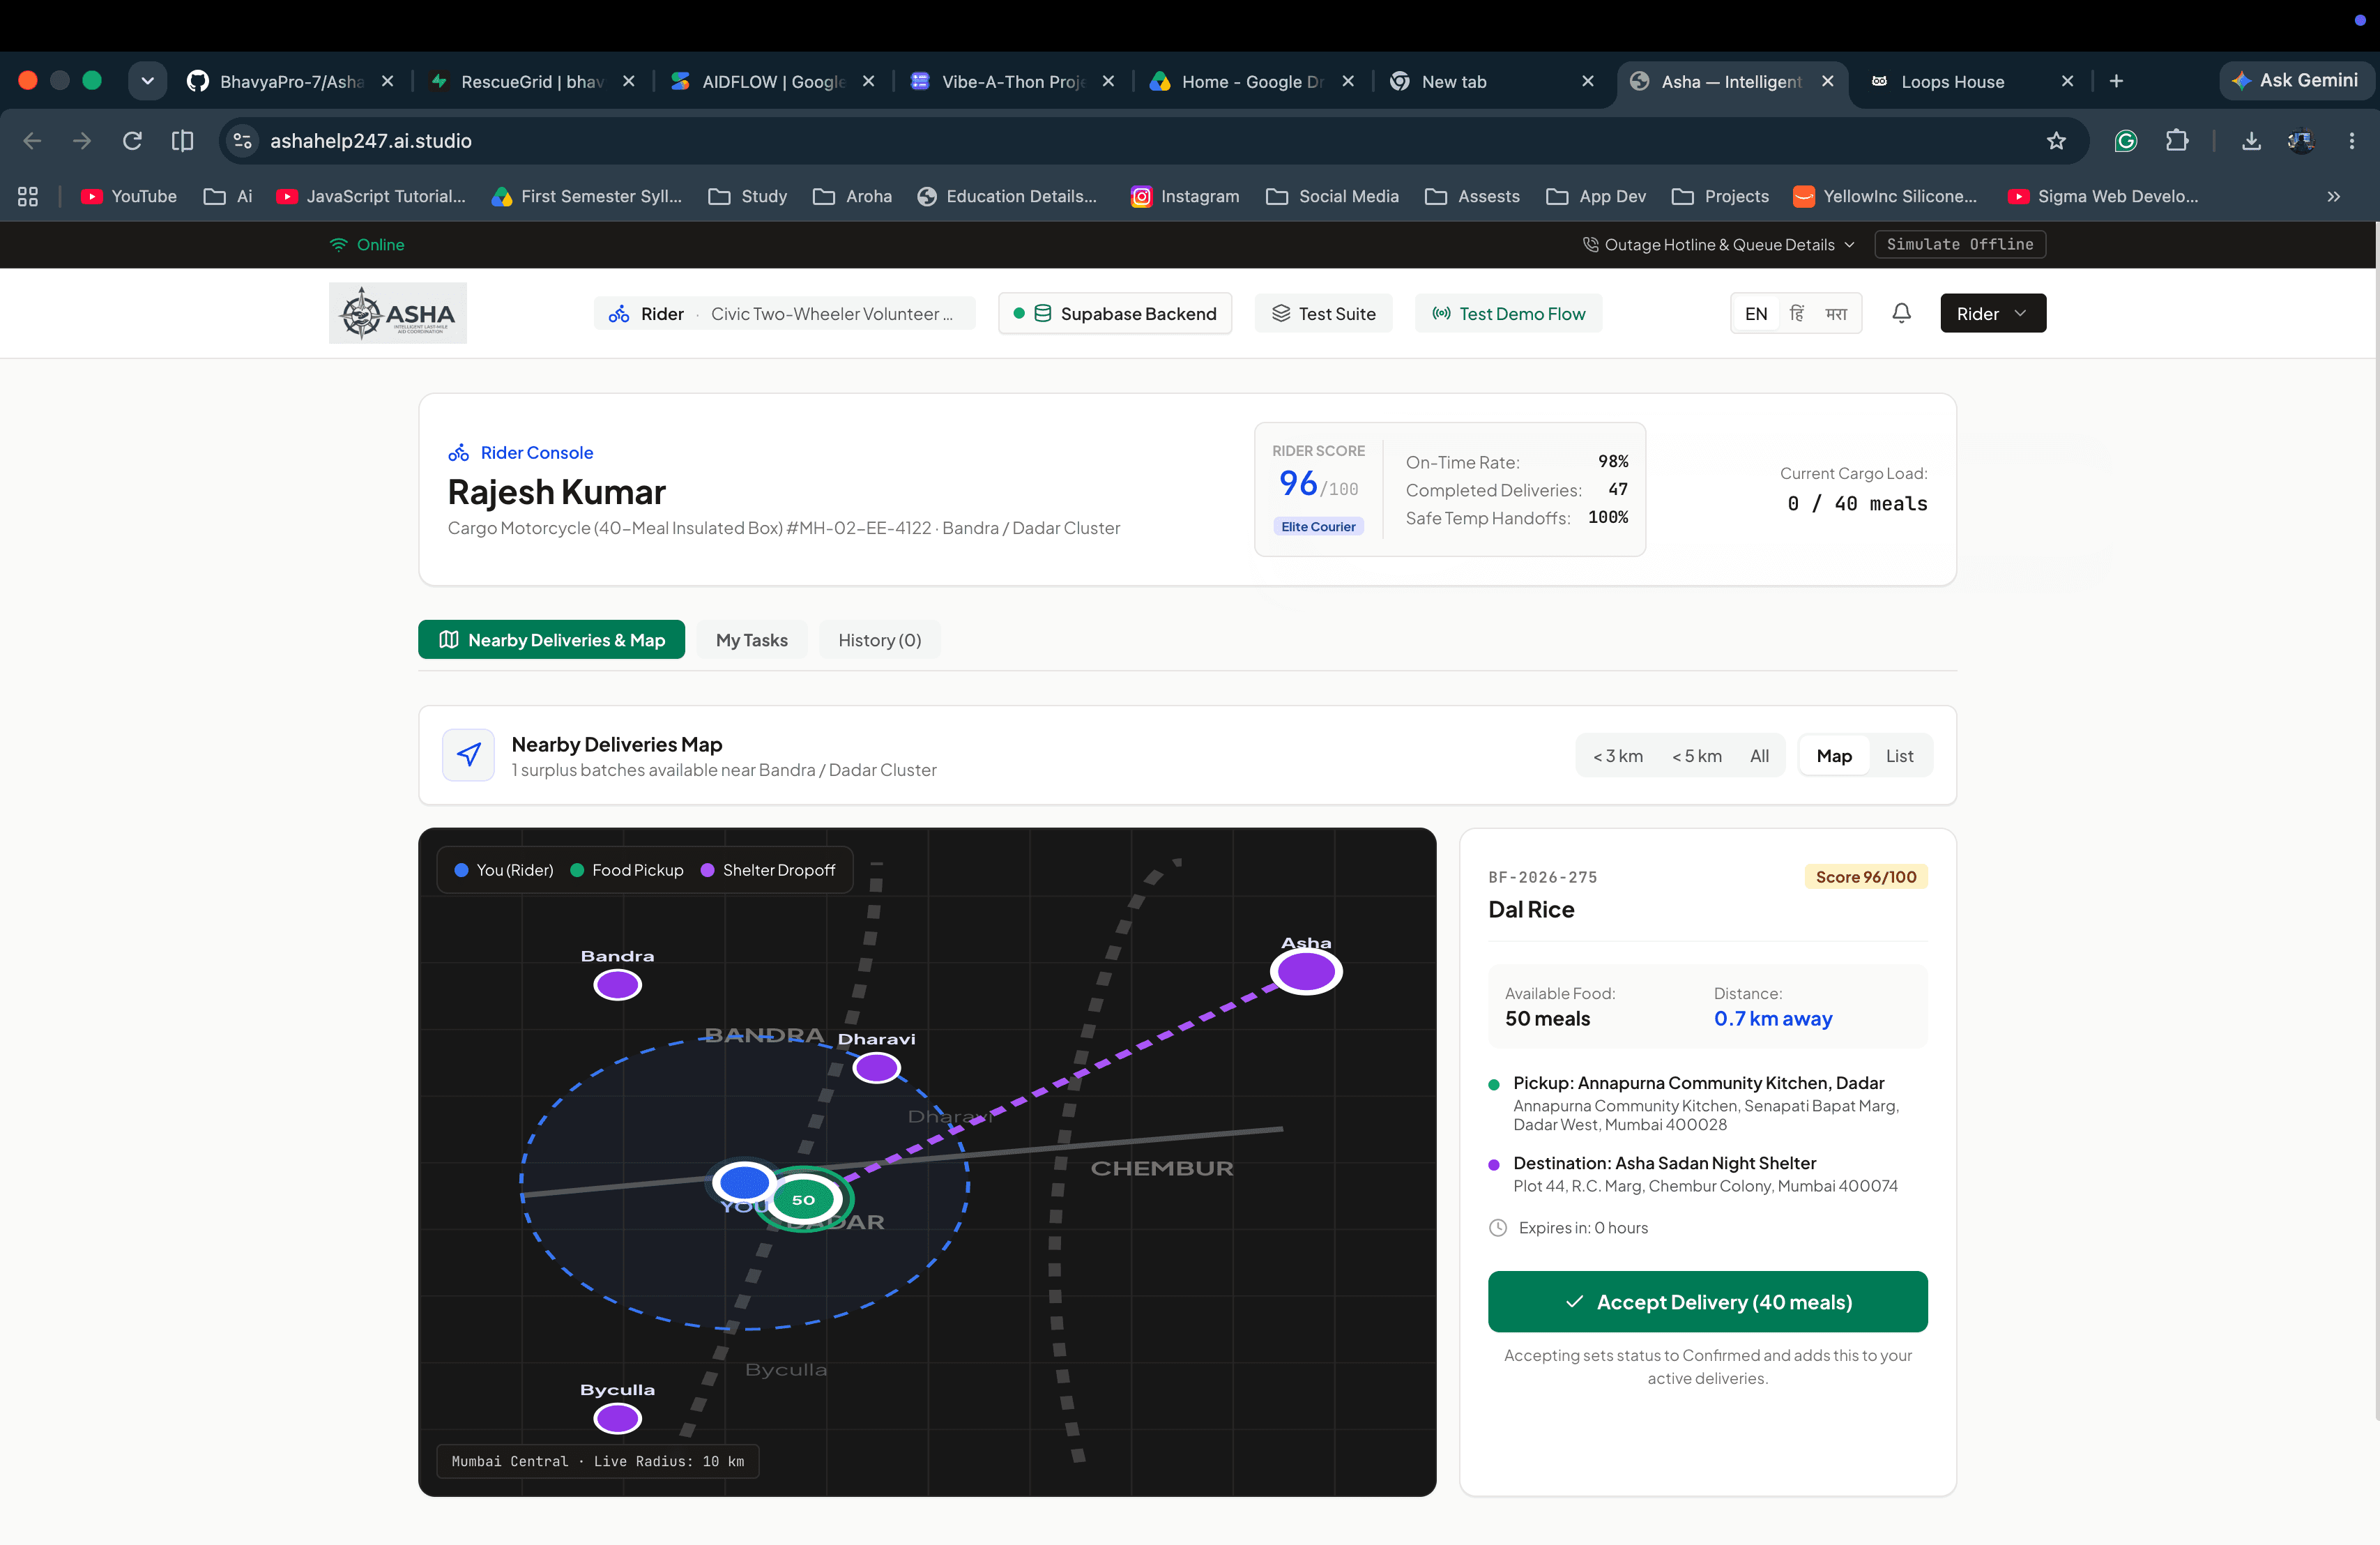Switch to the Loops House browser tab
The width and height of the screenshot is (2380, 1545).
(x=1970, y=82)
